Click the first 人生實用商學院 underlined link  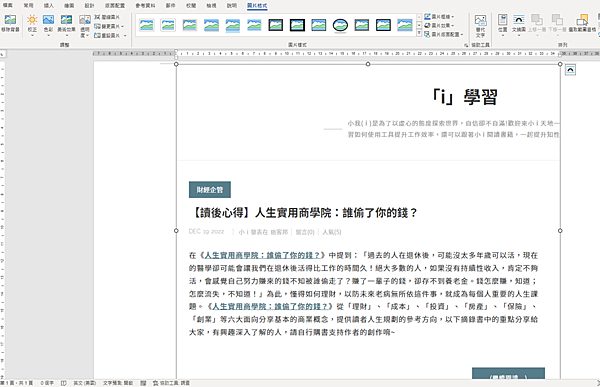(262, 255)
